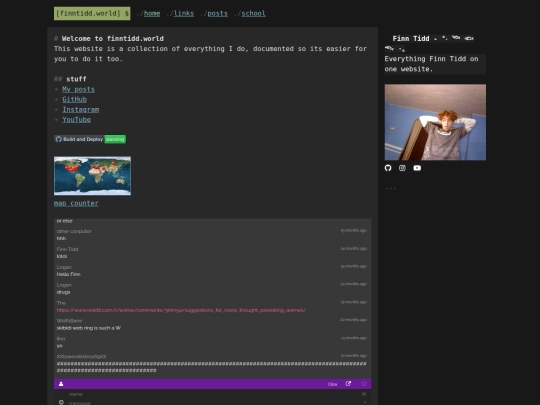Open the YouTube icon under profile photo
The height and width of the screenshot is (405, 540).
417,168
